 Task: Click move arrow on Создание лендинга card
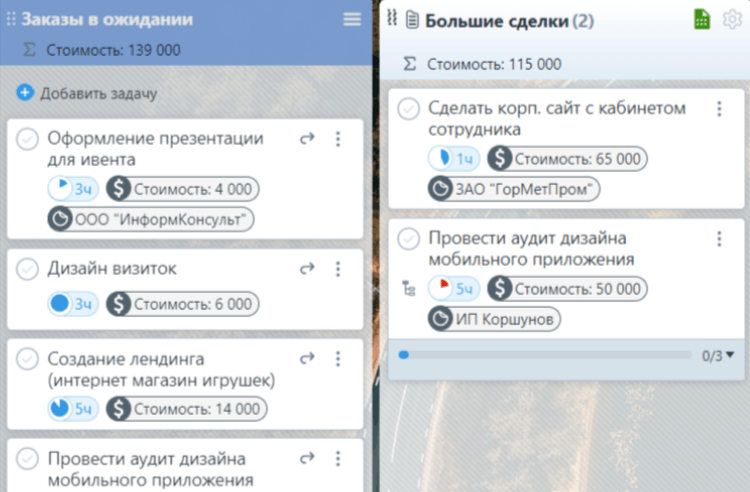coord(308,358)
